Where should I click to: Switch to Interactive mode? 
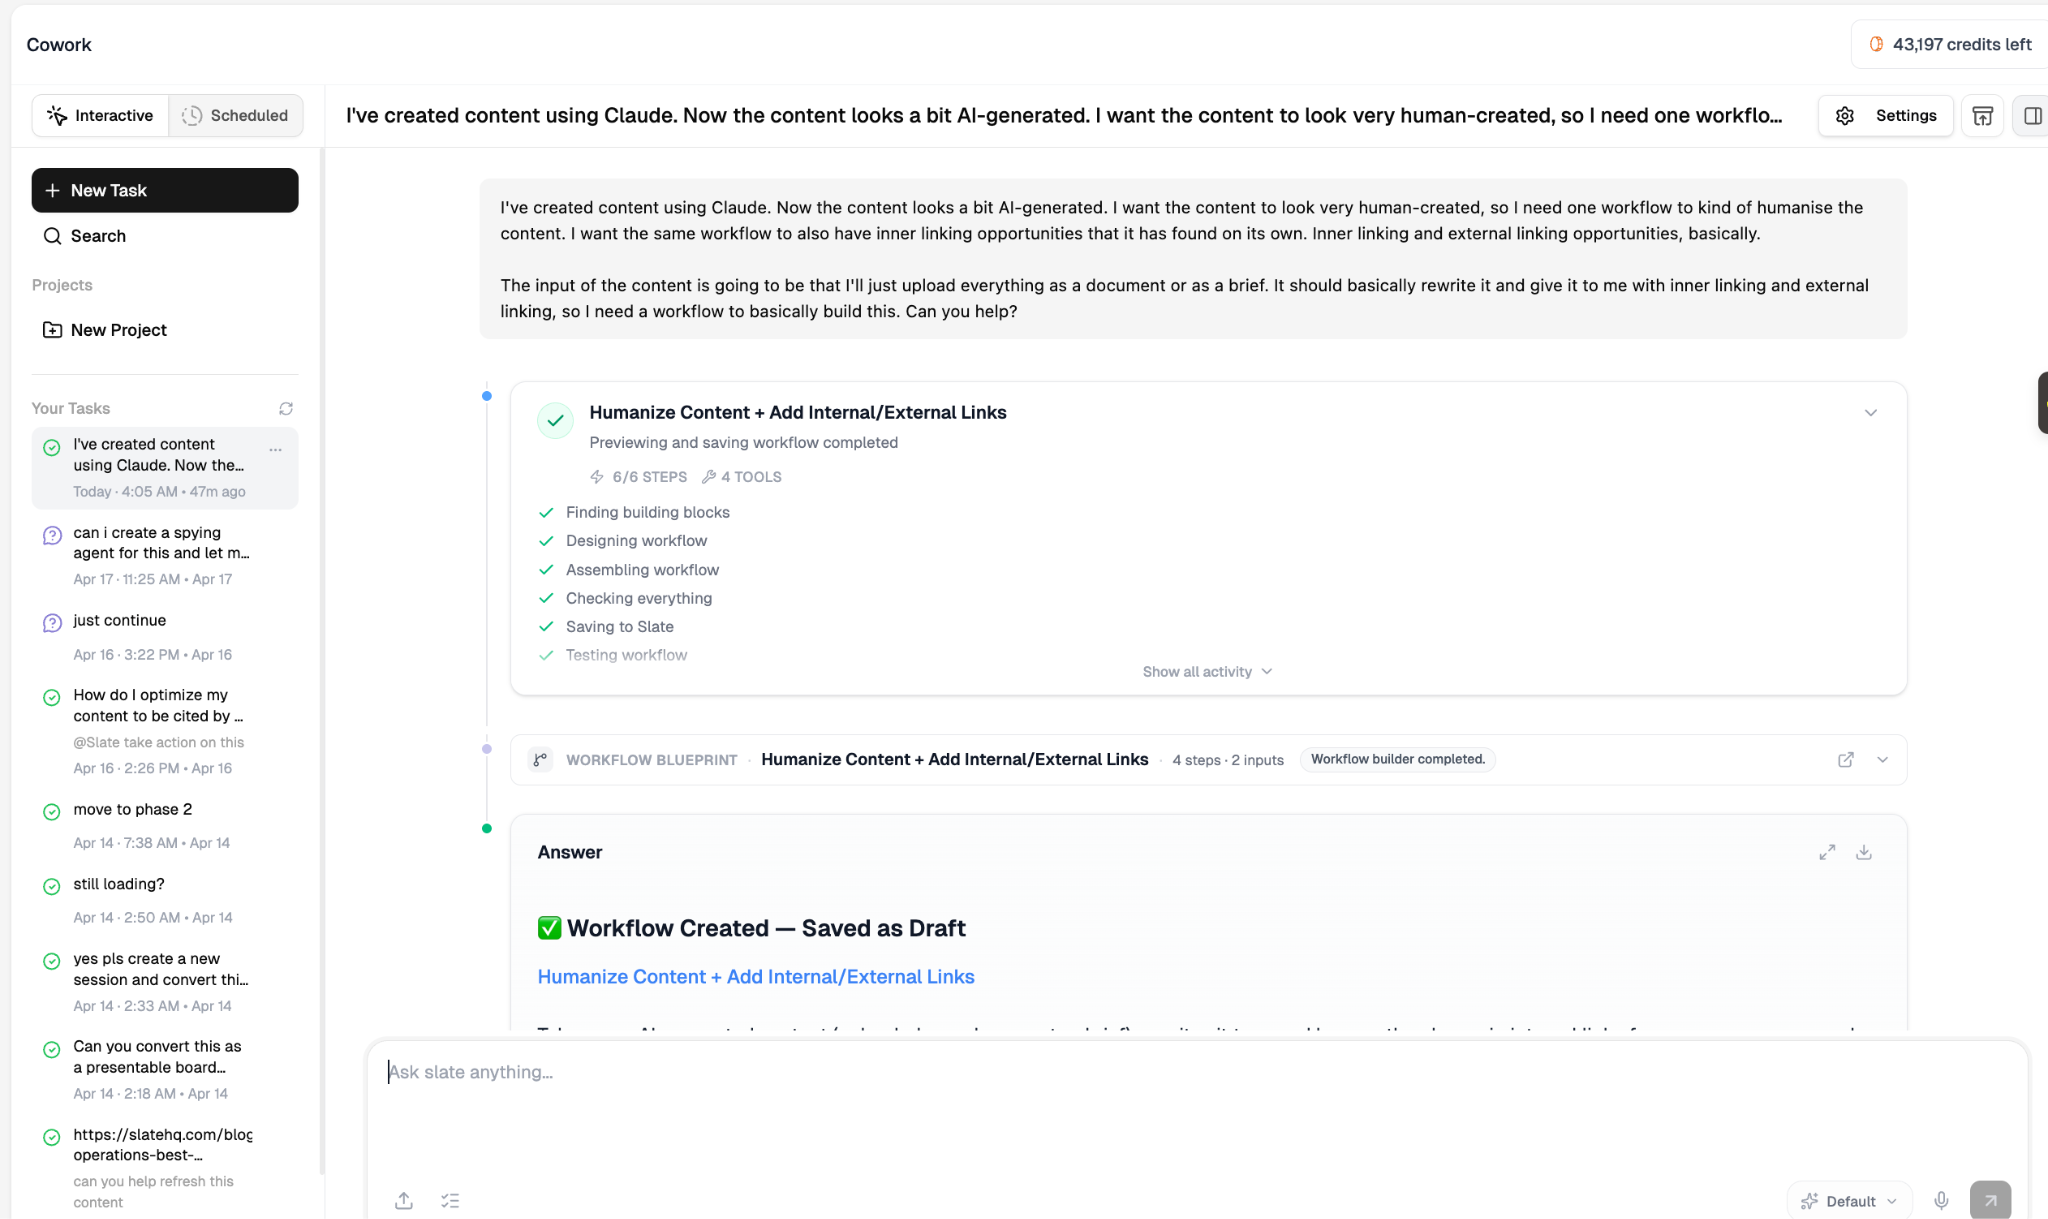point(100,116)
